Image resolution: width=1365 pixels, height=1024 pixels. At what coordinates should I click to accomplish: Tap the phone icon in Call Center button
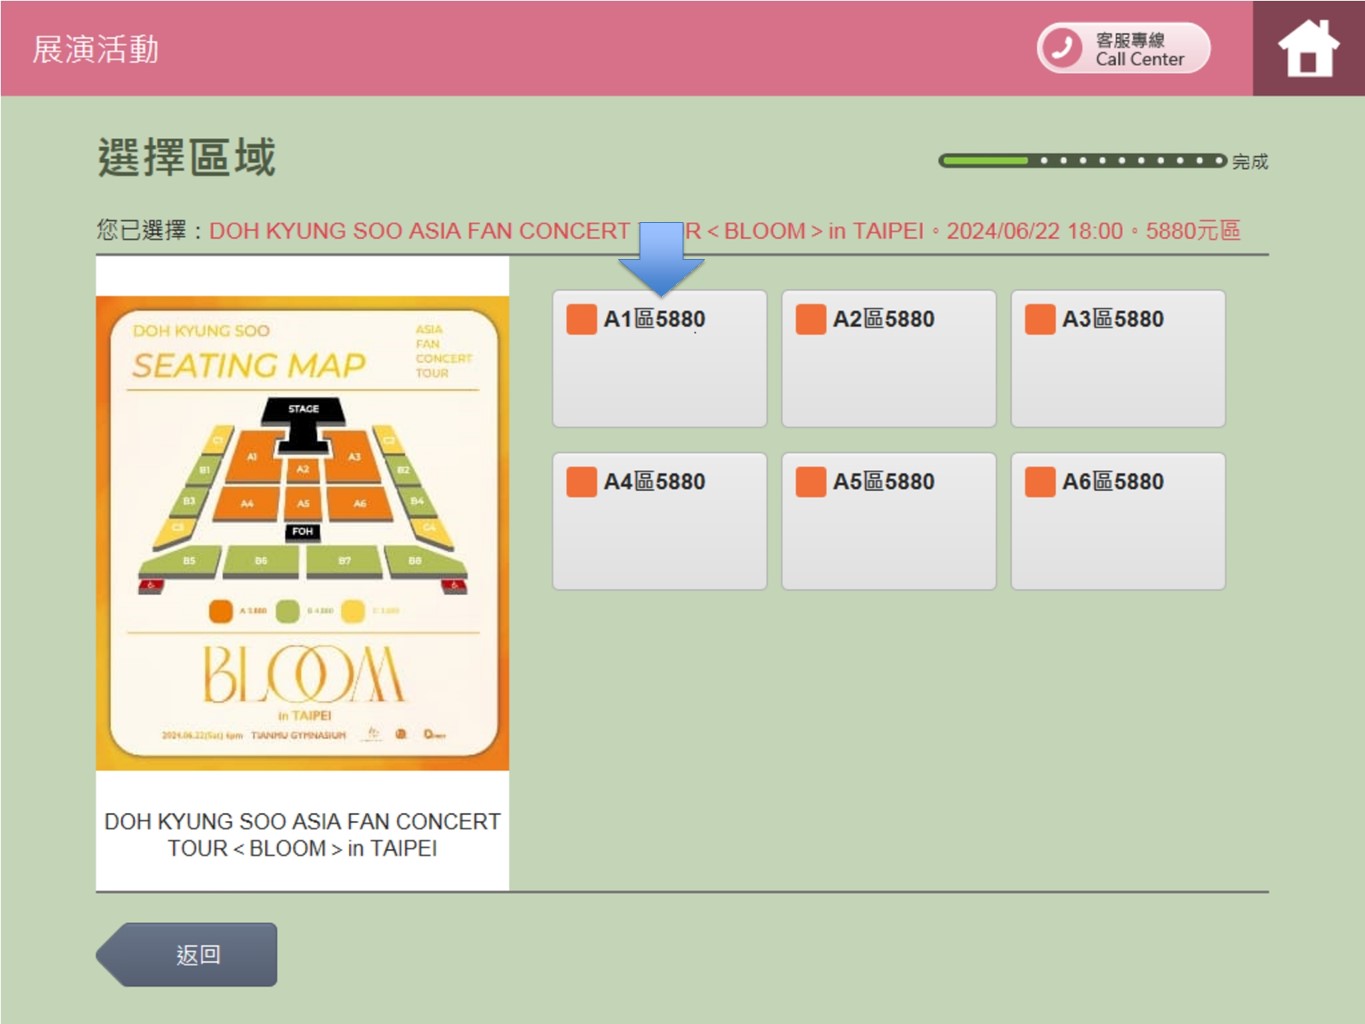1062,48
